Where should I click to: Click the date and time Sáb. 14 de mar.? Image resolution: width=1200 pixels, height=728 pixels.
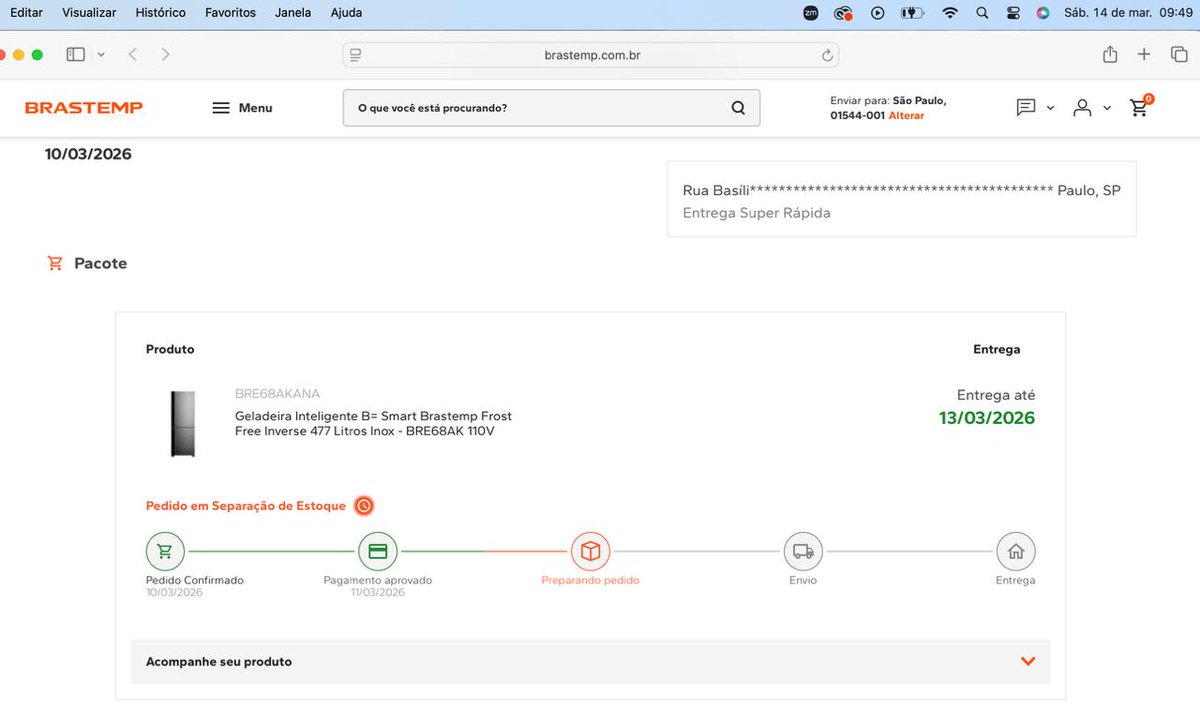(1126, 13)
